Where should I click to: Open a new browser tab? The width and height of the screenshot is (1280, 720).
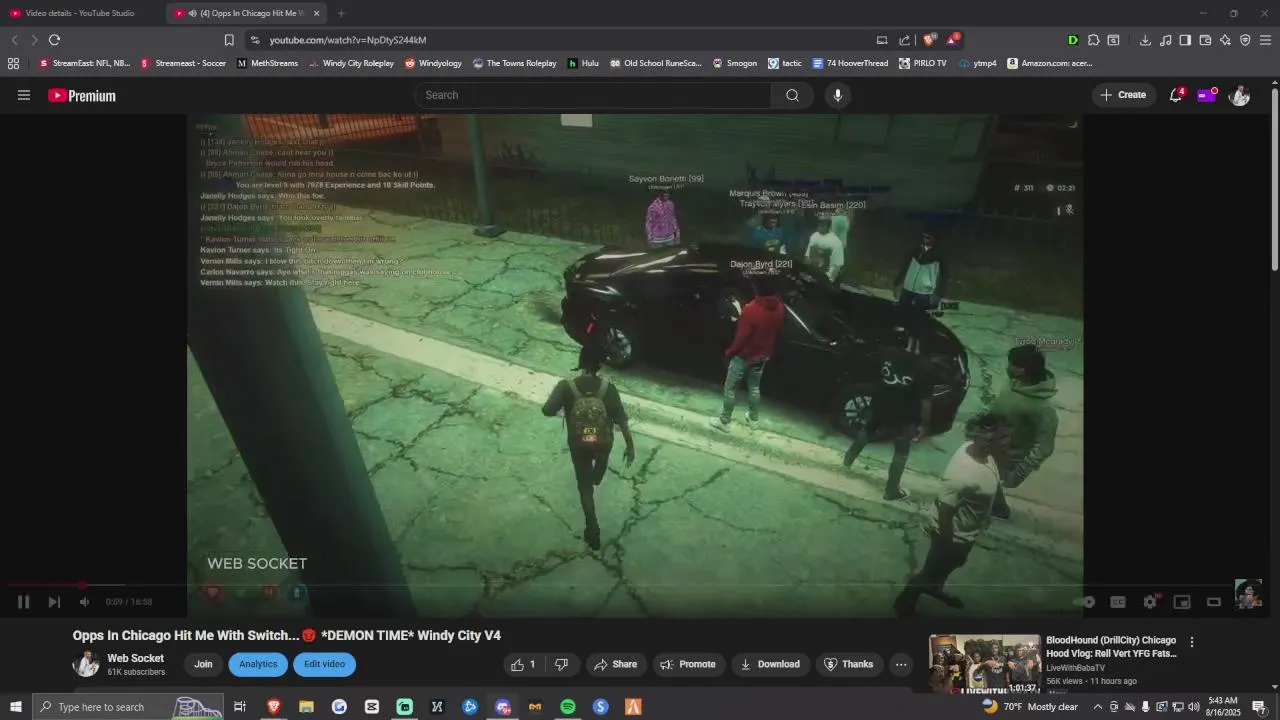tap(341, 13)
